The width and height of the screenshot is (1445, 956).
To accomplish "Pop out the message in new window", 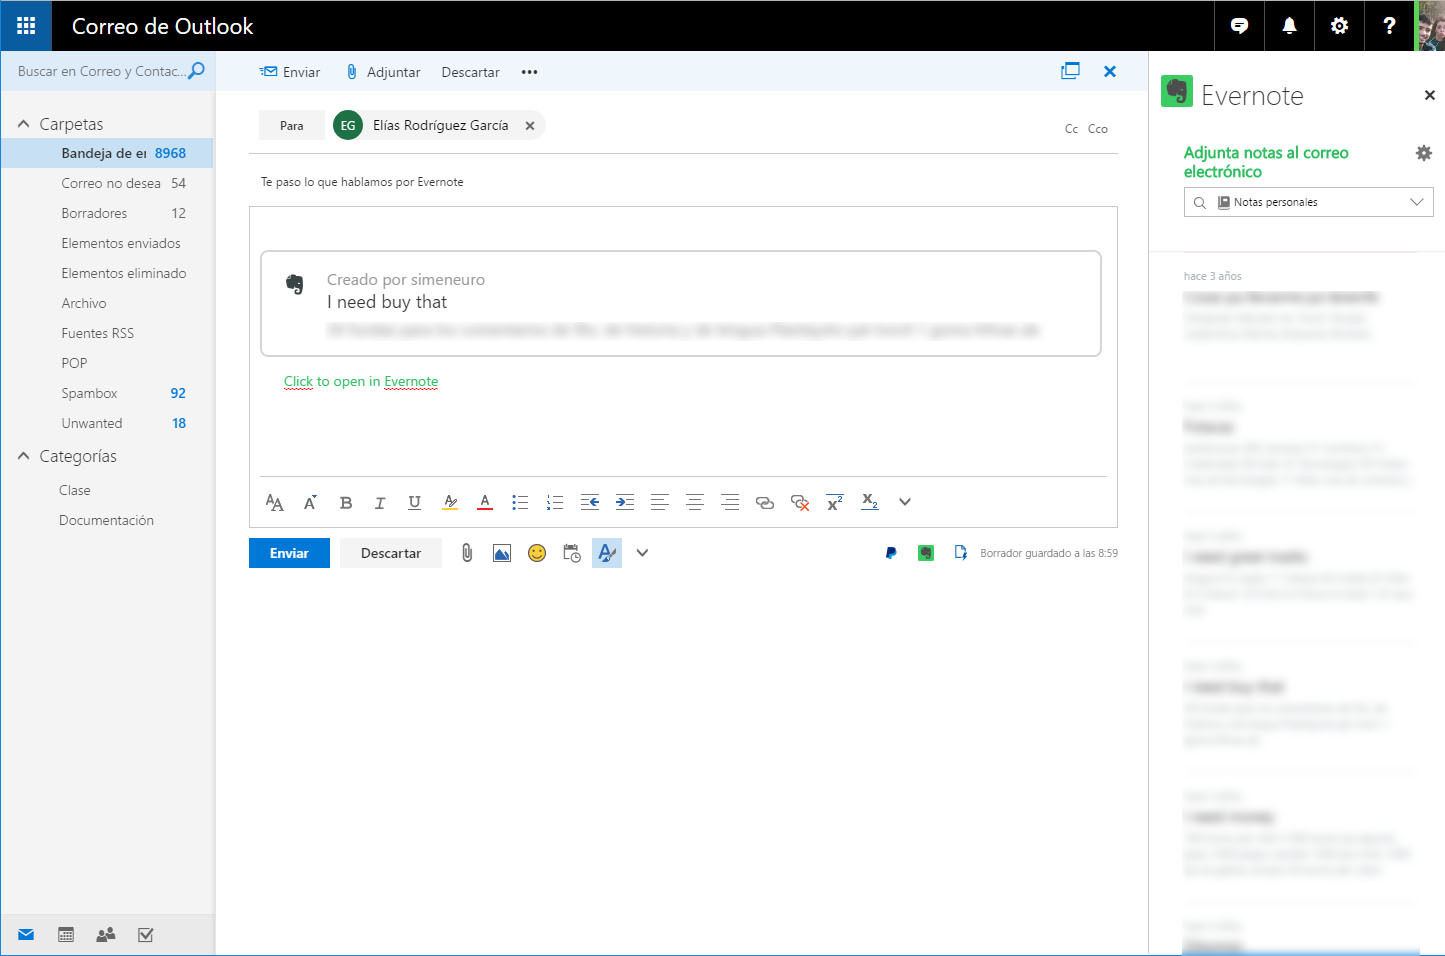I will (x=1070, y=71).
